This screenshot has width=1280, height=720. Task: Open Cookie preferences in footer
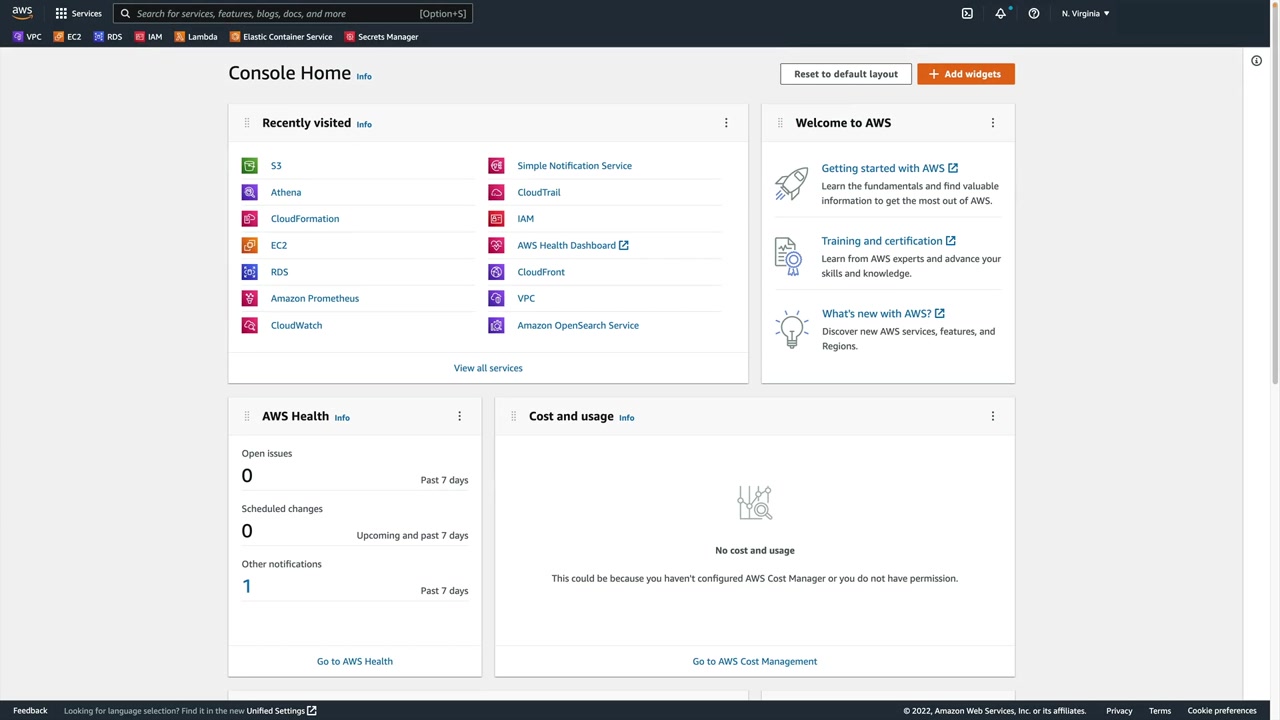1222,711
